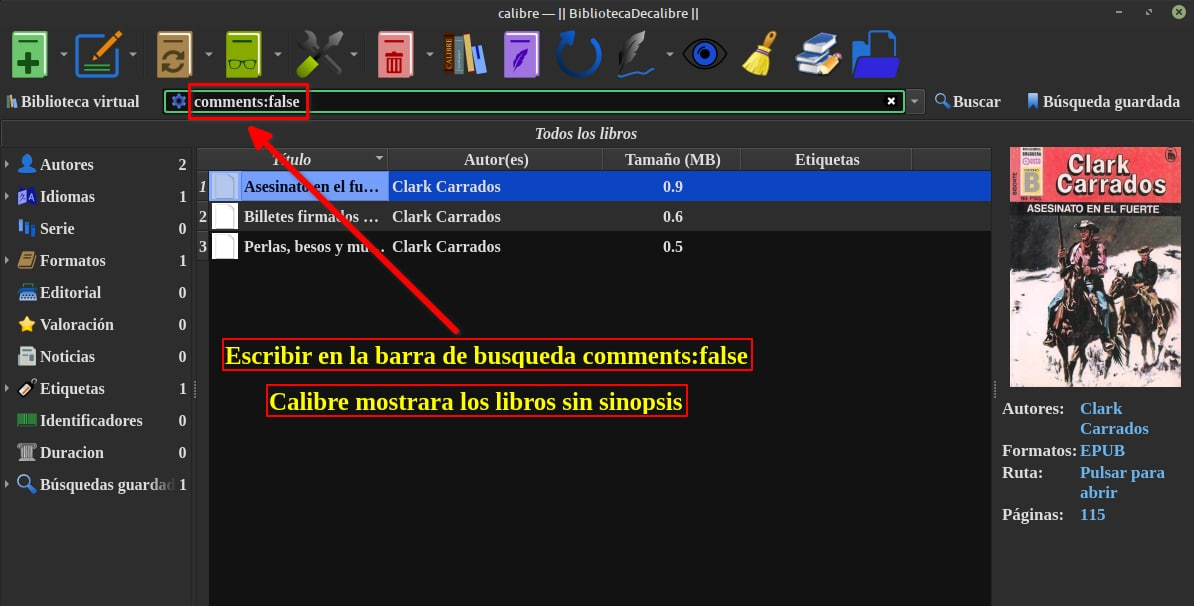Open dropdown arrow next to quill pen

coord(669,54)
